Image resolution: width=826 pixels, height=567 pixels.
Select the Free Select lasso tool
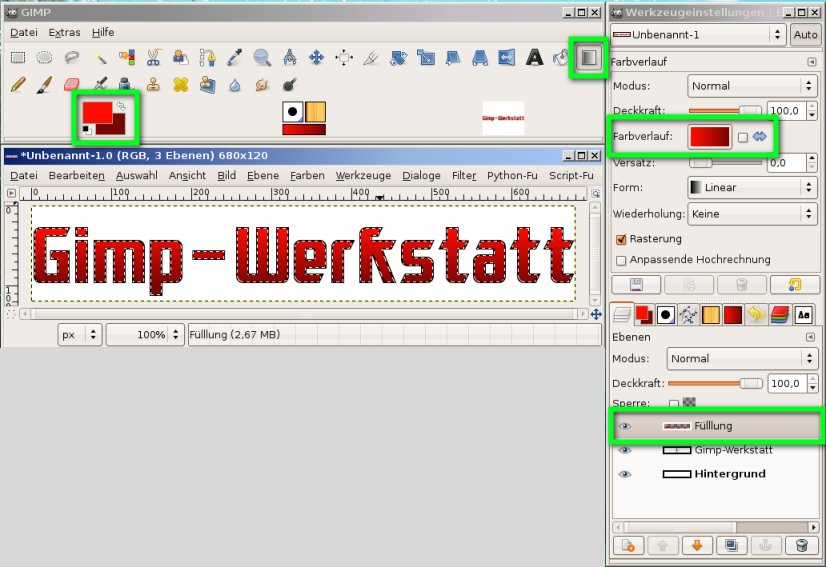click(x=72, y=57)
